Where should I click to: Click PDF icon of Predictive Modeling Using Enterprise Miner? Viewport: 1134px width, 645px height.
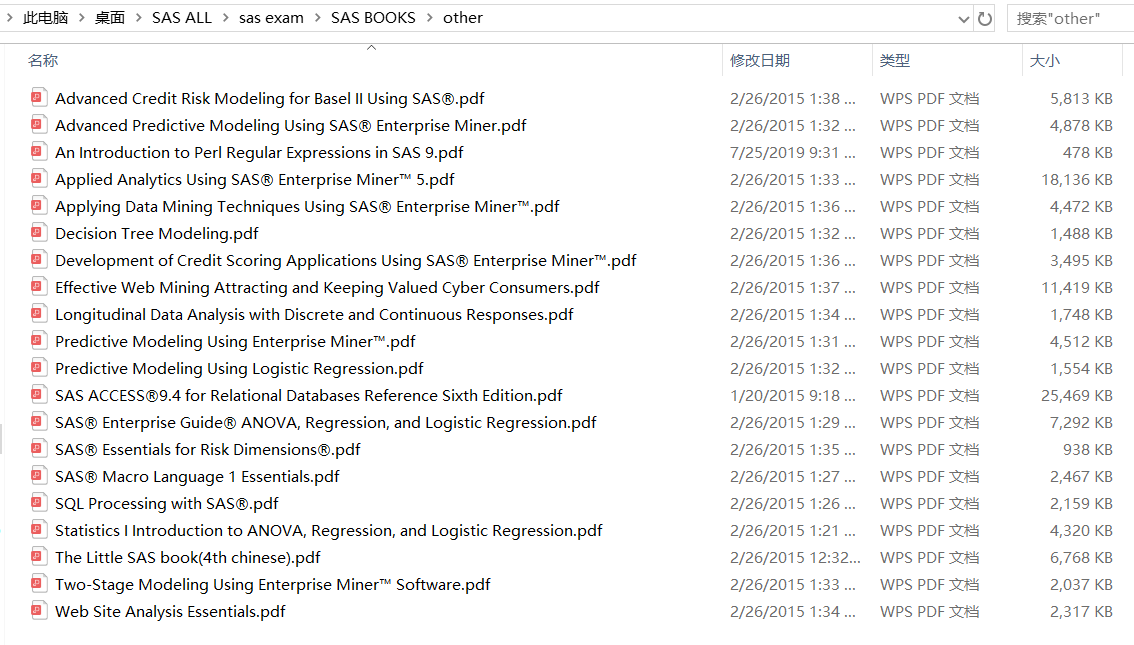(39, 340)
